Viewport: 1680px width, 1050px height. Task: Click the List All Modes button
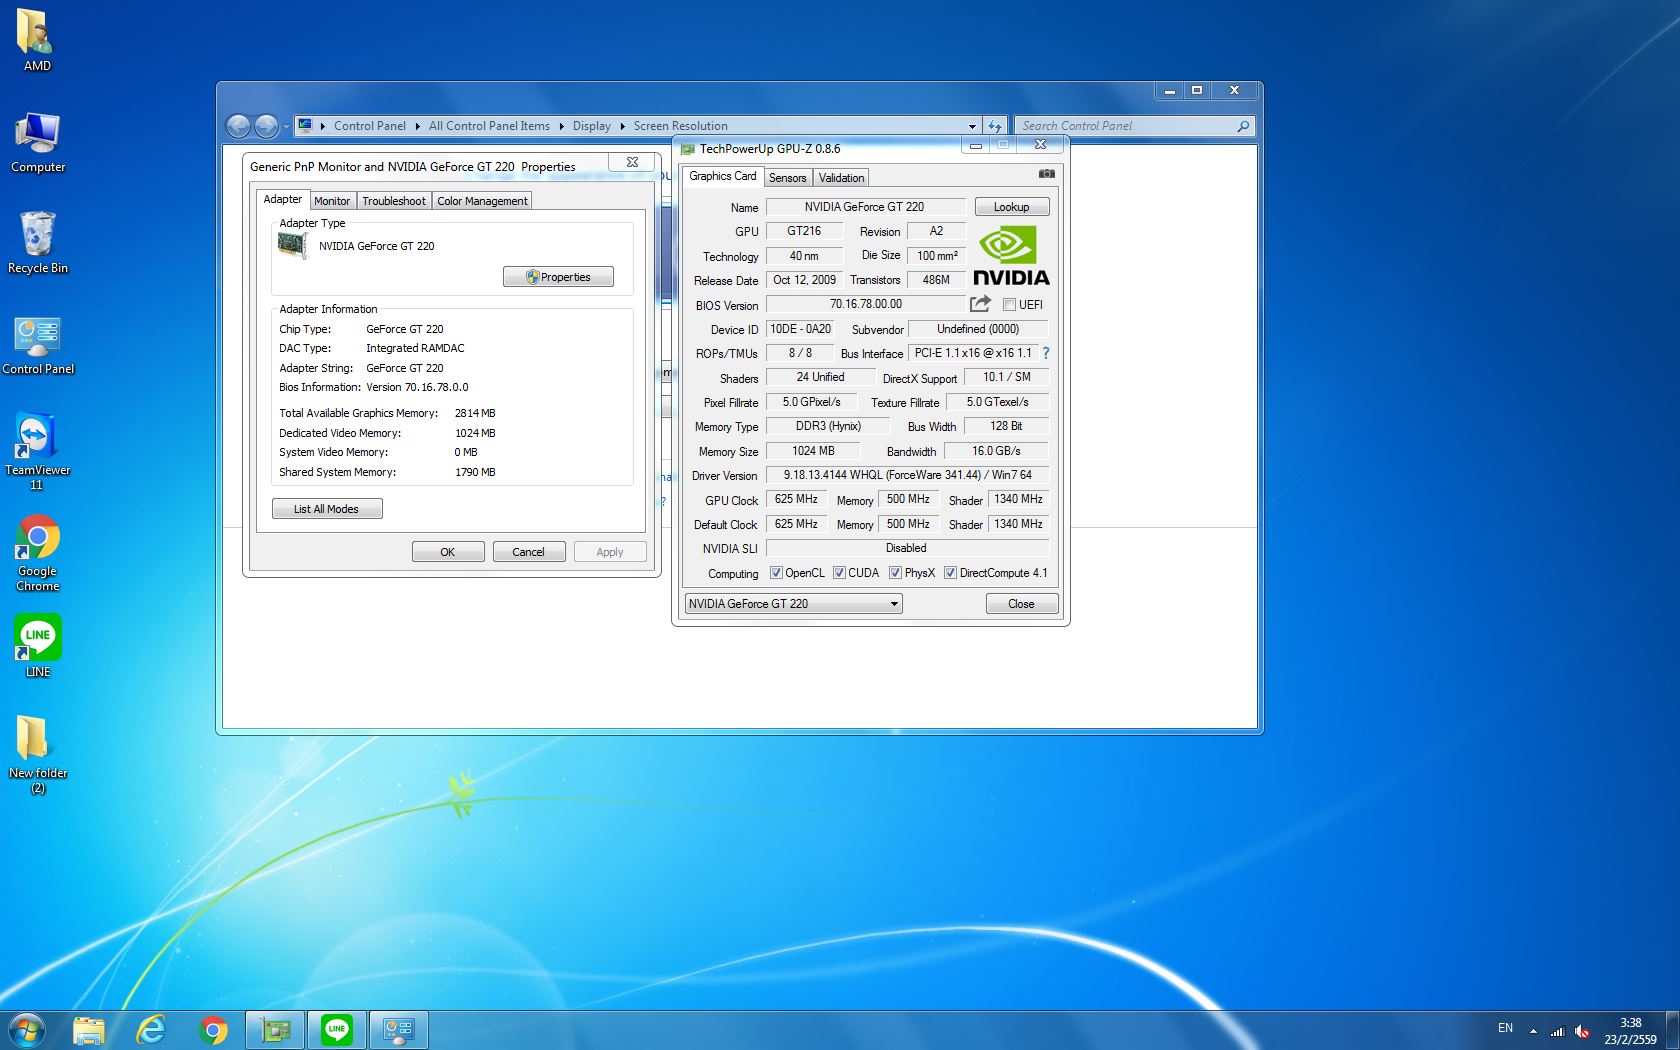coord(326,509)
